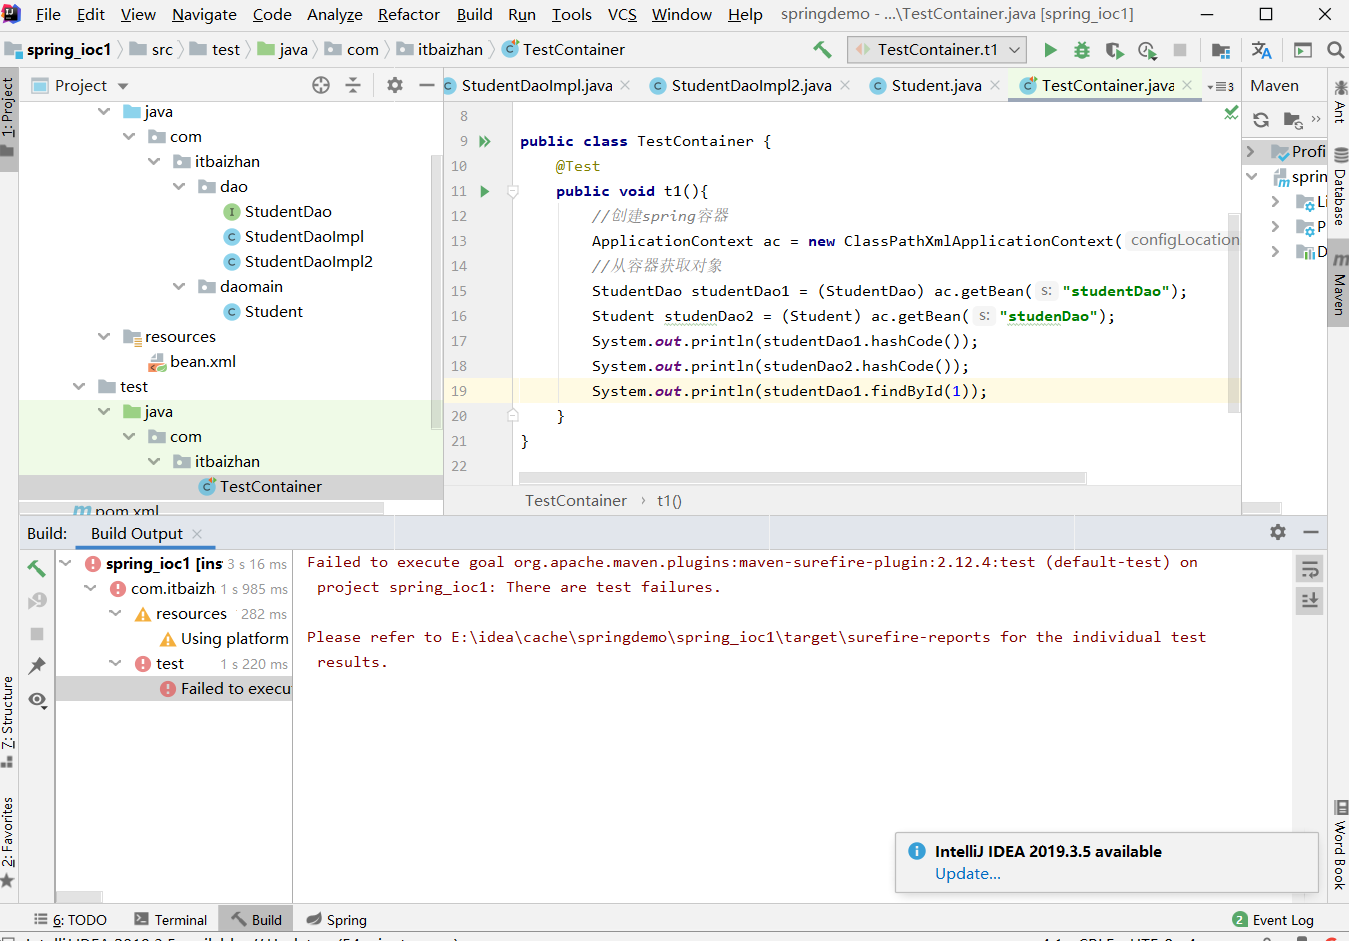This screenshot has width=1349, height=941.
Task: Hide the Project panel with minus icon
Action: [x=427, y=85]
